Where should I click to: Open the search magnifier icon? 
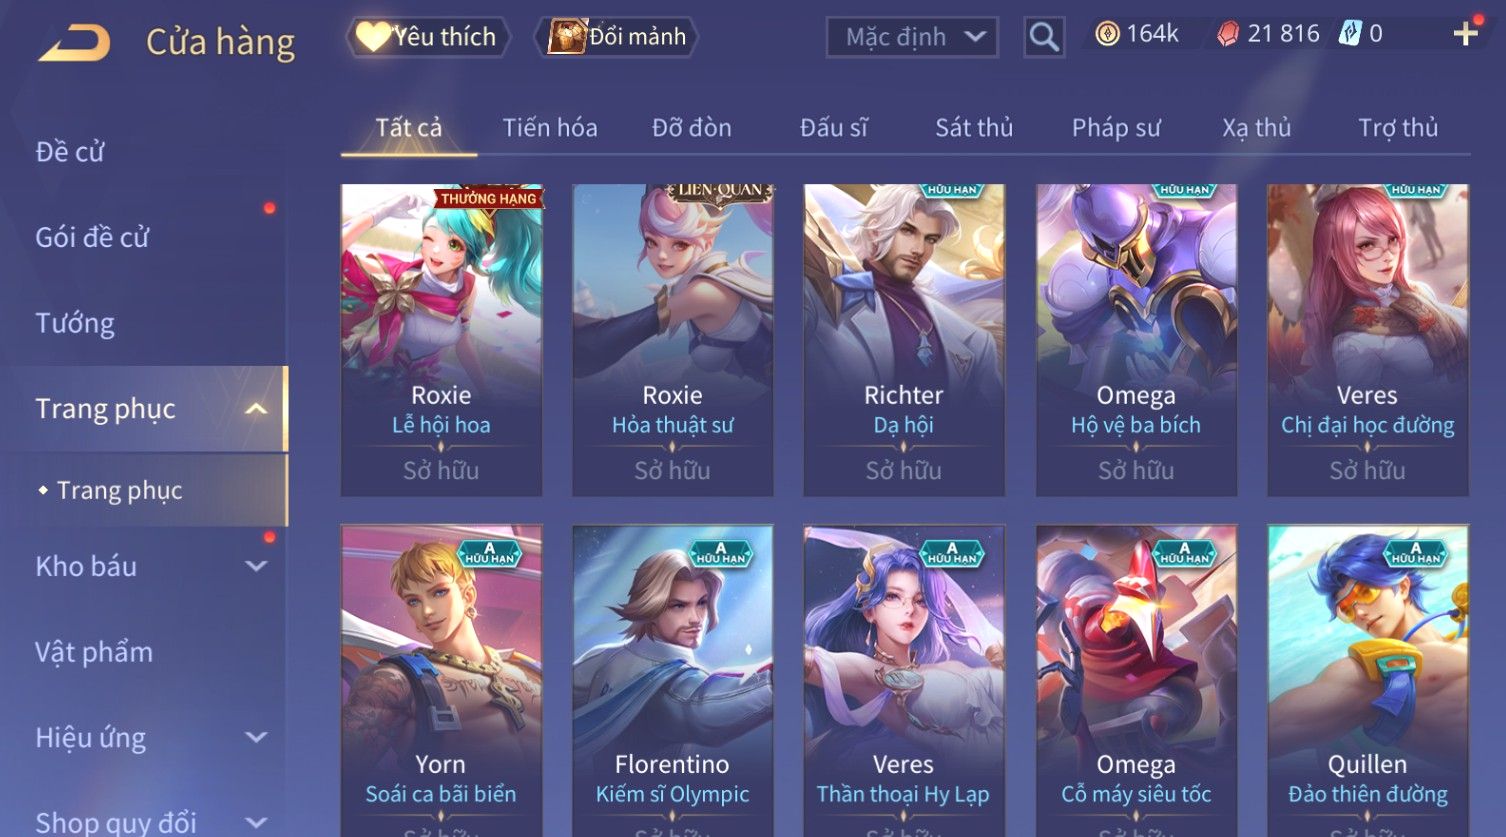click(1044, 37)
